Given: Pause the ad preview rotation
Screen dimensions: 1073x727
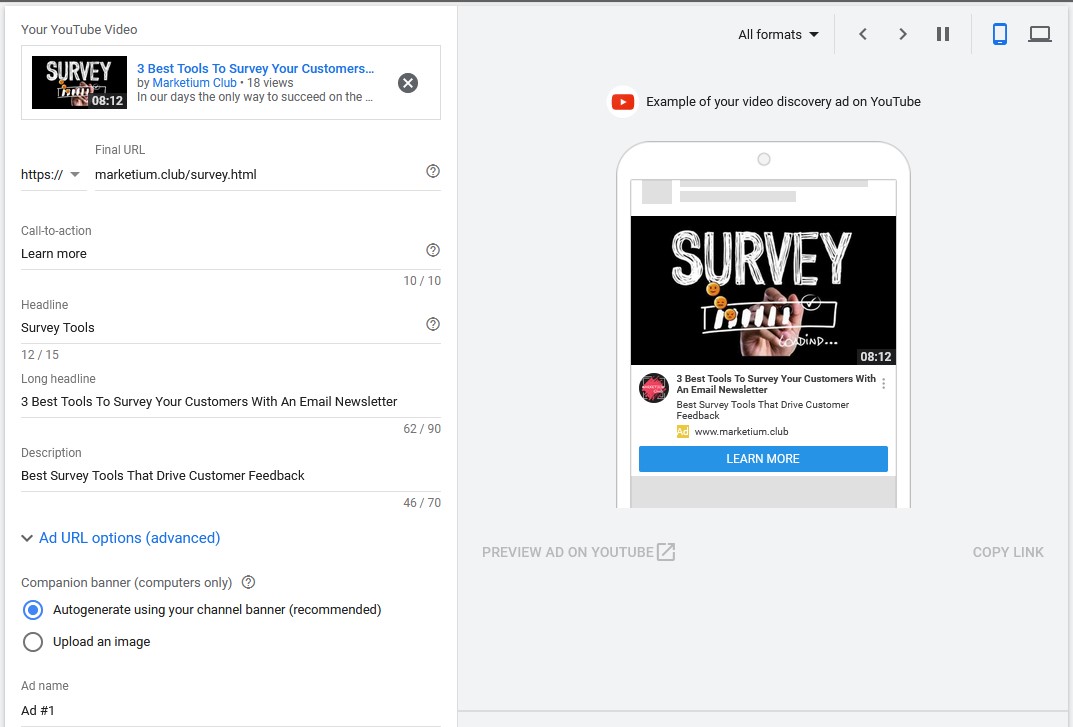Looking at the screenshot, I should click(x=943, y=34).
